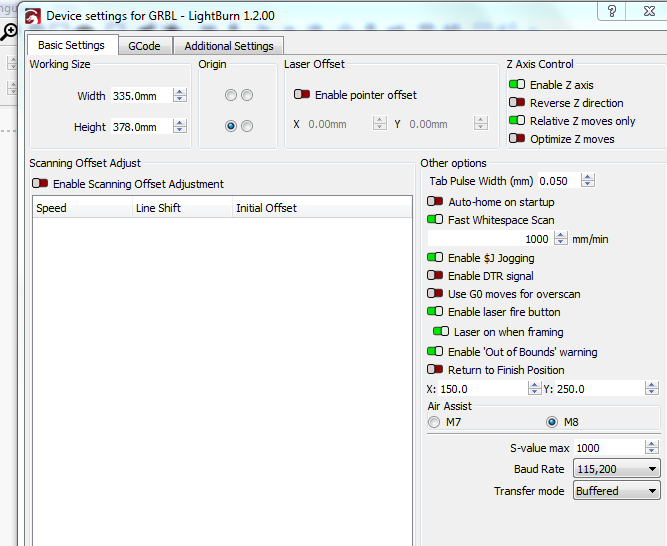Select M8 air assist option
This screenshot has width=667, height=546.
click(552, 422)
